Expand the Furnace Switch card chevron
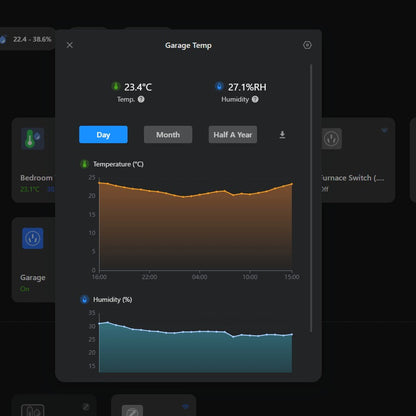 pyautogui.click(x=384, y=130)
